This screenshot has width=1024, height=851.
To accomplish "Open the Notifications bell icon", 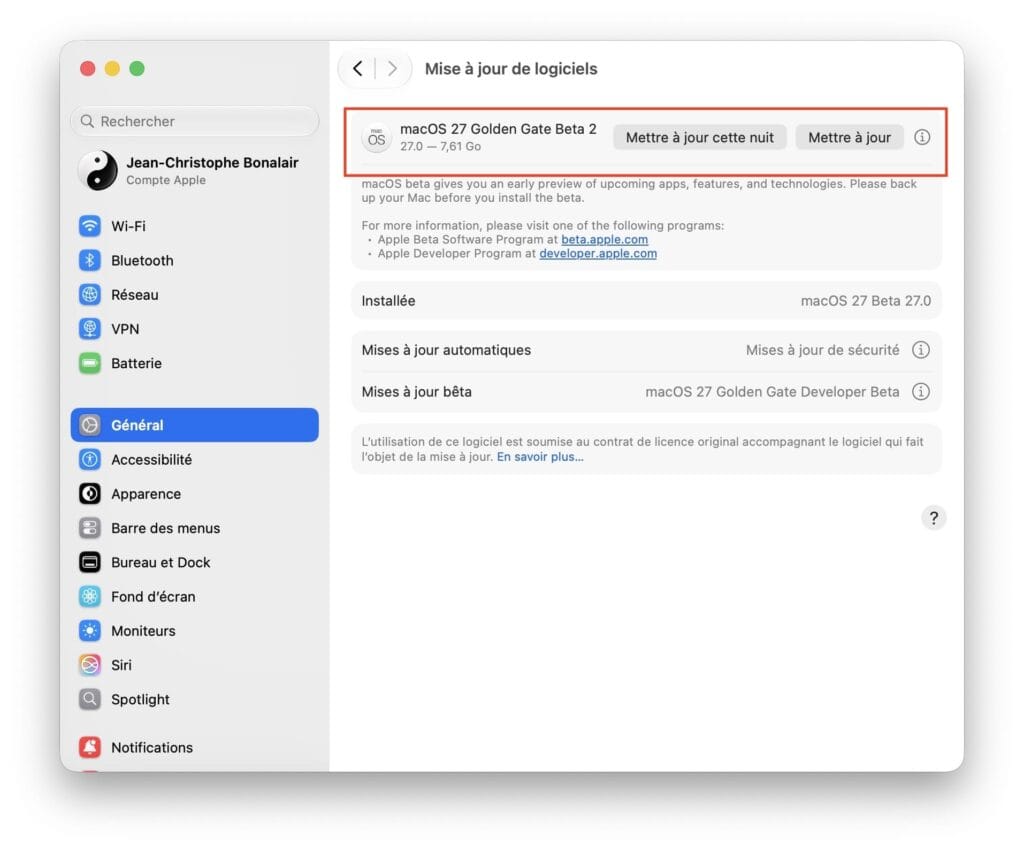I will coord(89,747).
